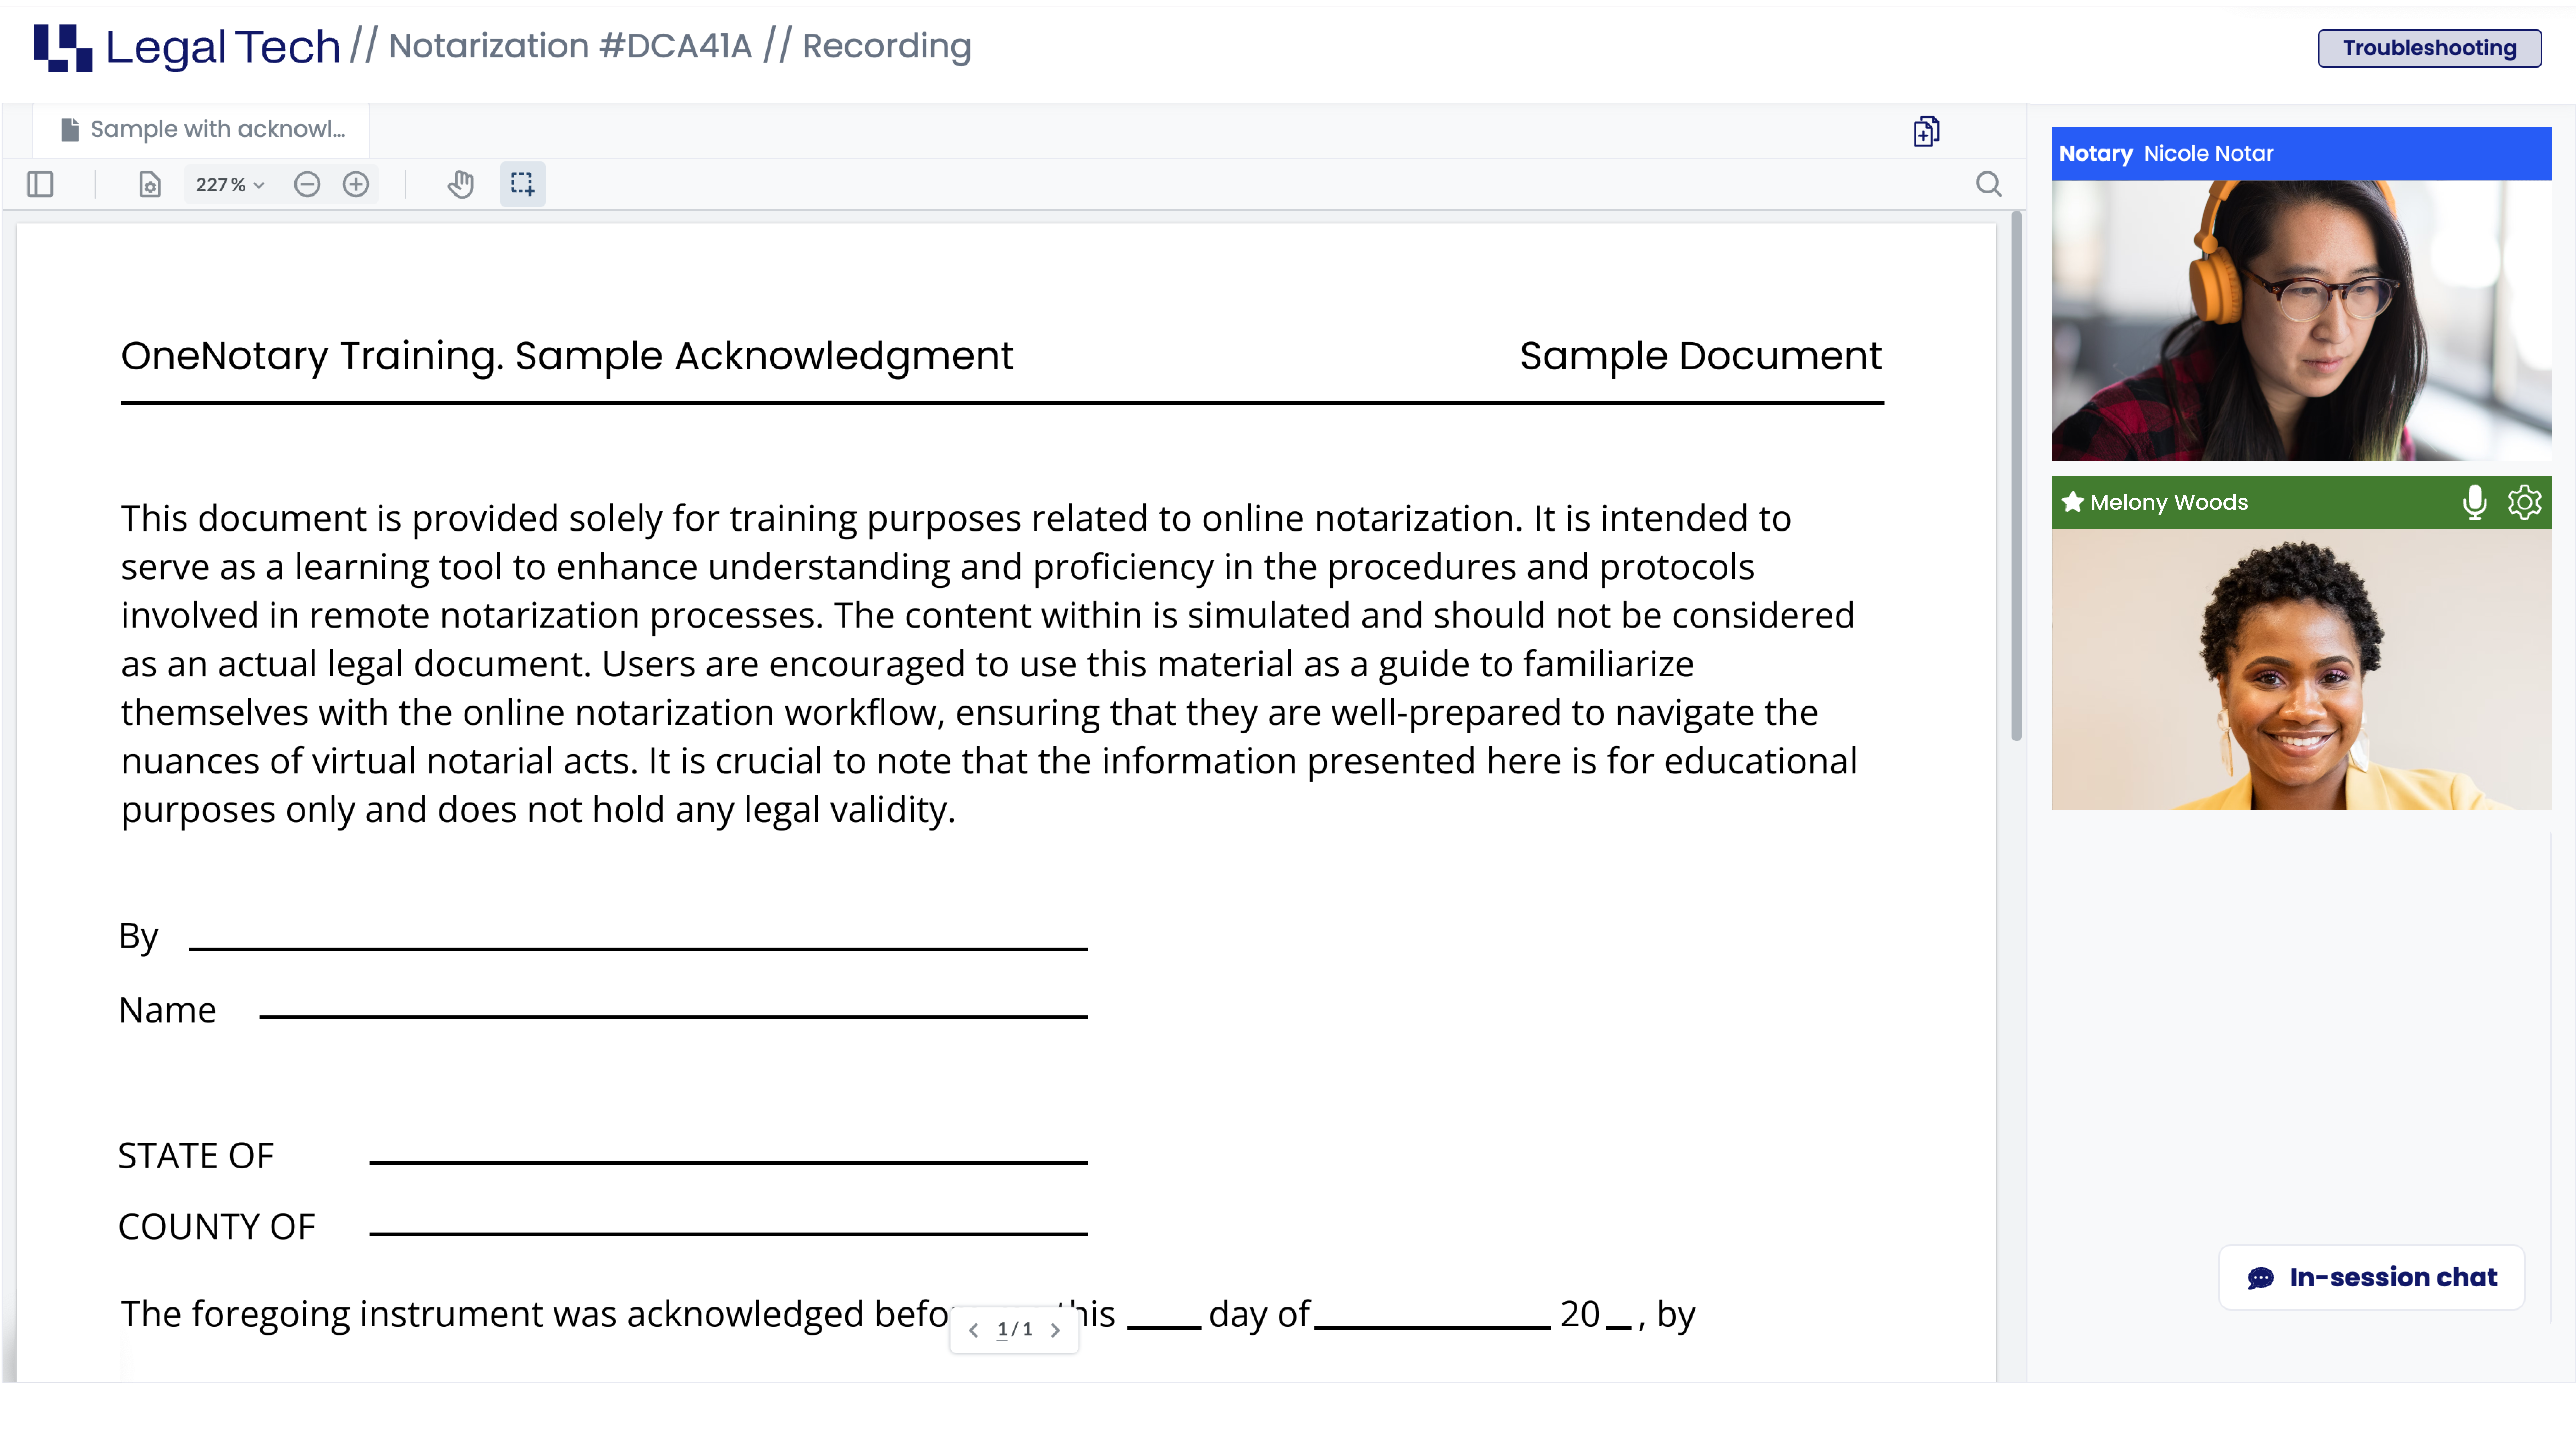Click the Notarization #DCA41A breadcrumb text
The image size is (2576, 1449).
pos(570,46)
